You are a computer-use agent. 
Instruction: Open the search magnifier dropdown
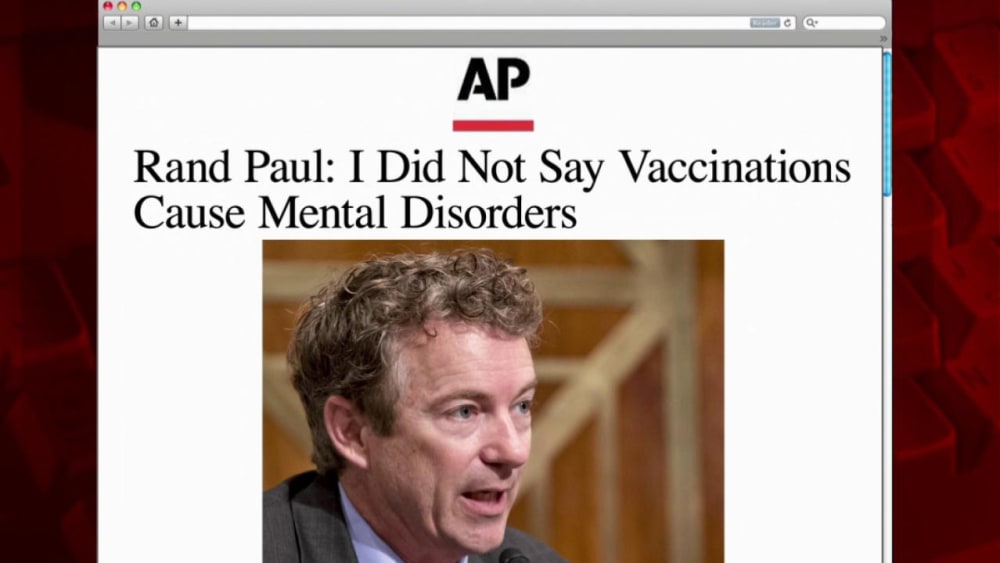click(x=811, y=23)
